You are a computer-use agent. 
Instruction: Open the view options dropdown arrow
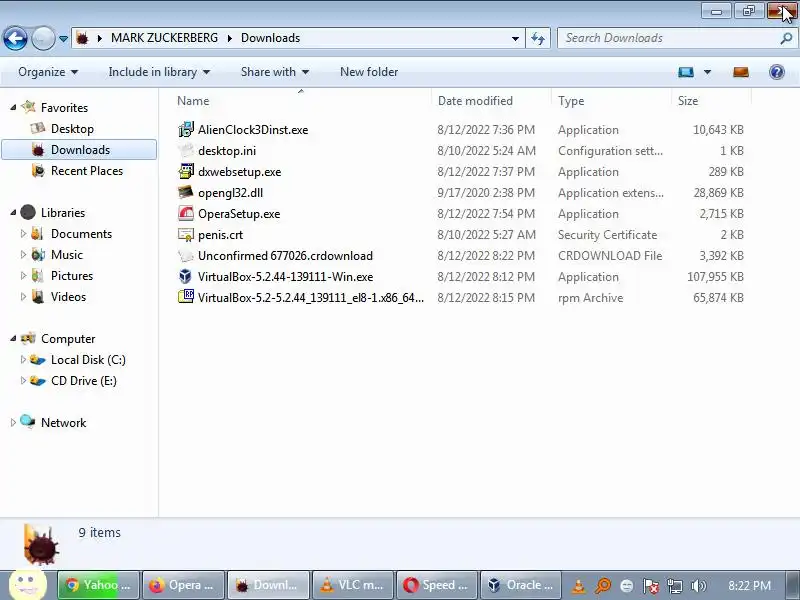[x=707, y=72]
